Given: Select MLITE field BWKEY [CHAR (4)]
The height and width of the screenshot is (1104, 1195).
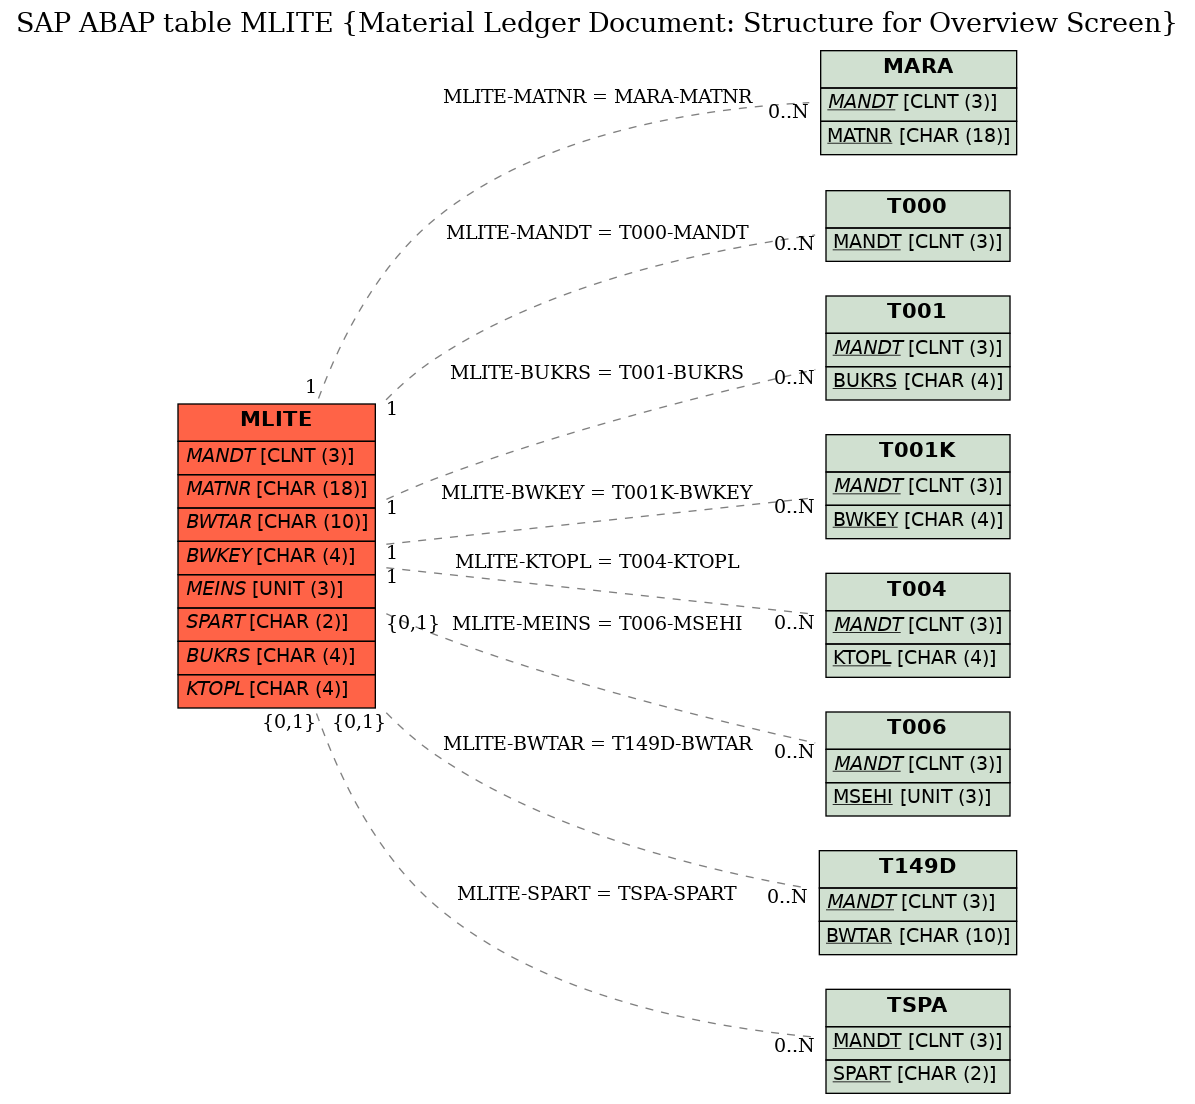Looking at the screenshot, I should [277, 558].
